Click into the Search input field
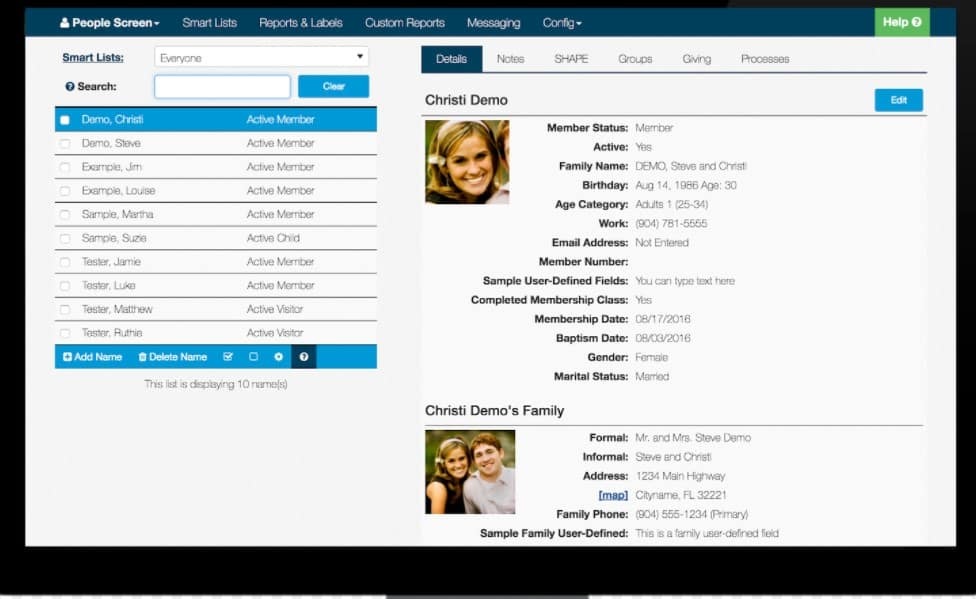976x599 pixels. click(222, 87)
